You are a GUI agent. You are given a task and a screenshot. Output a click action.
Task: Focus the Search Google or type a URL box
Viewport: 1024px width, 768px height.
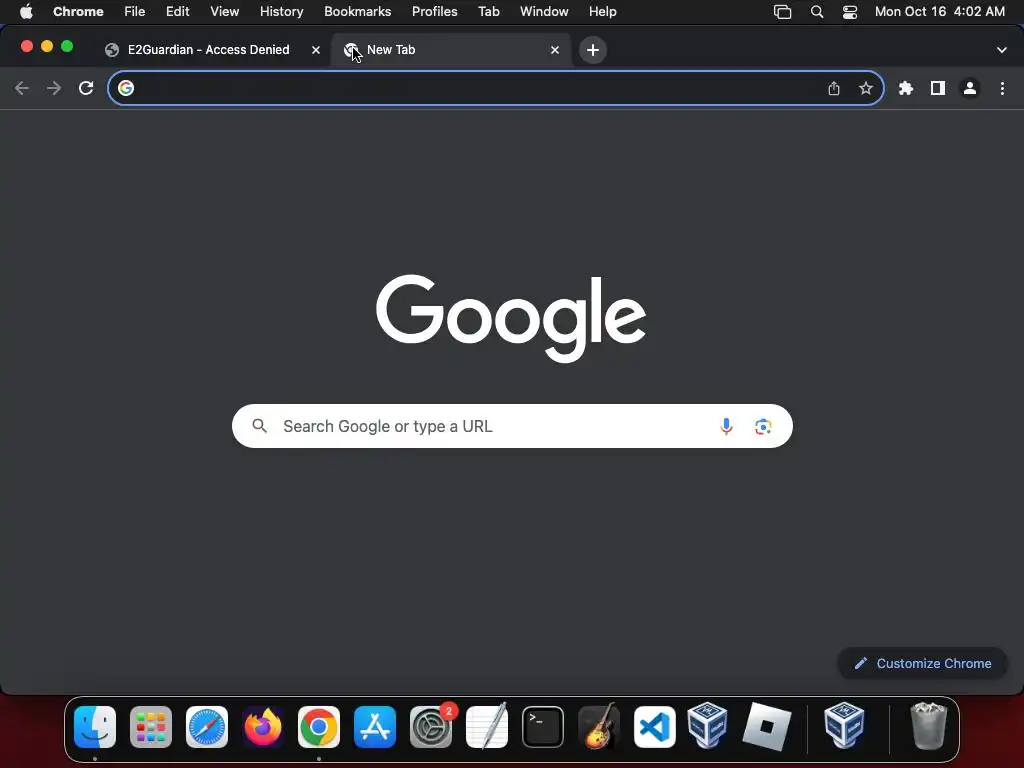(512, 426)
